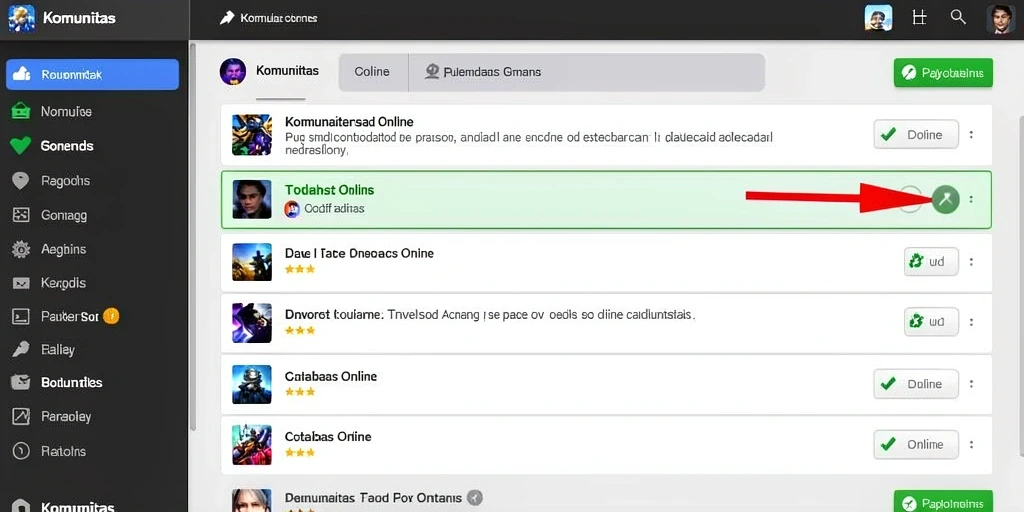Image resolution: width=1024 pixels, height=512 pixels.
Task: Open the gear icon labeled Aegbins
Action: [21, 249]
